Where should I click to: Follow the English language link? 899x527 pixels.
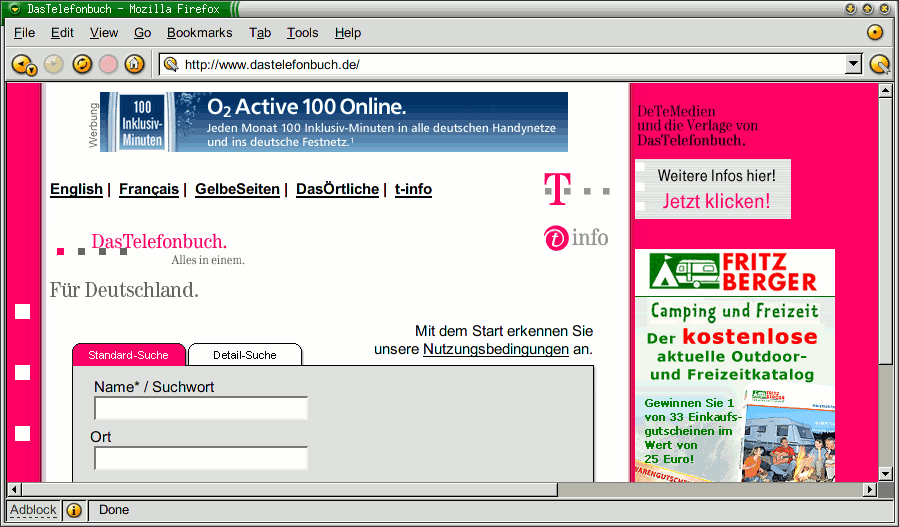pos(76,189)
